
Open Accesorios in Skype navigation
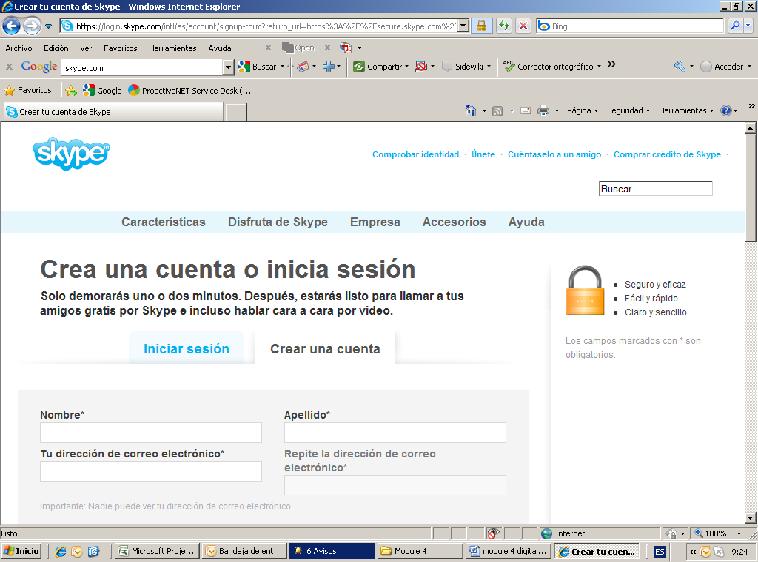(454, 222)
